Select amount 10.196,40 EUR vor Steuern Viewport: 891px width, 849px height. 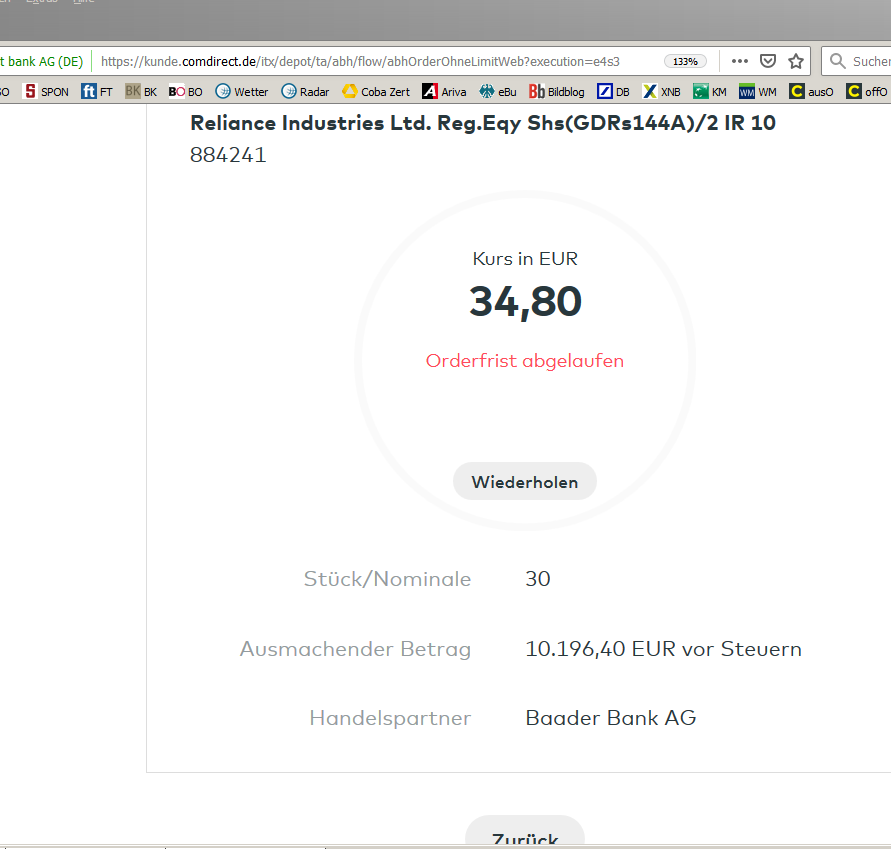click(x=663, y=649)
